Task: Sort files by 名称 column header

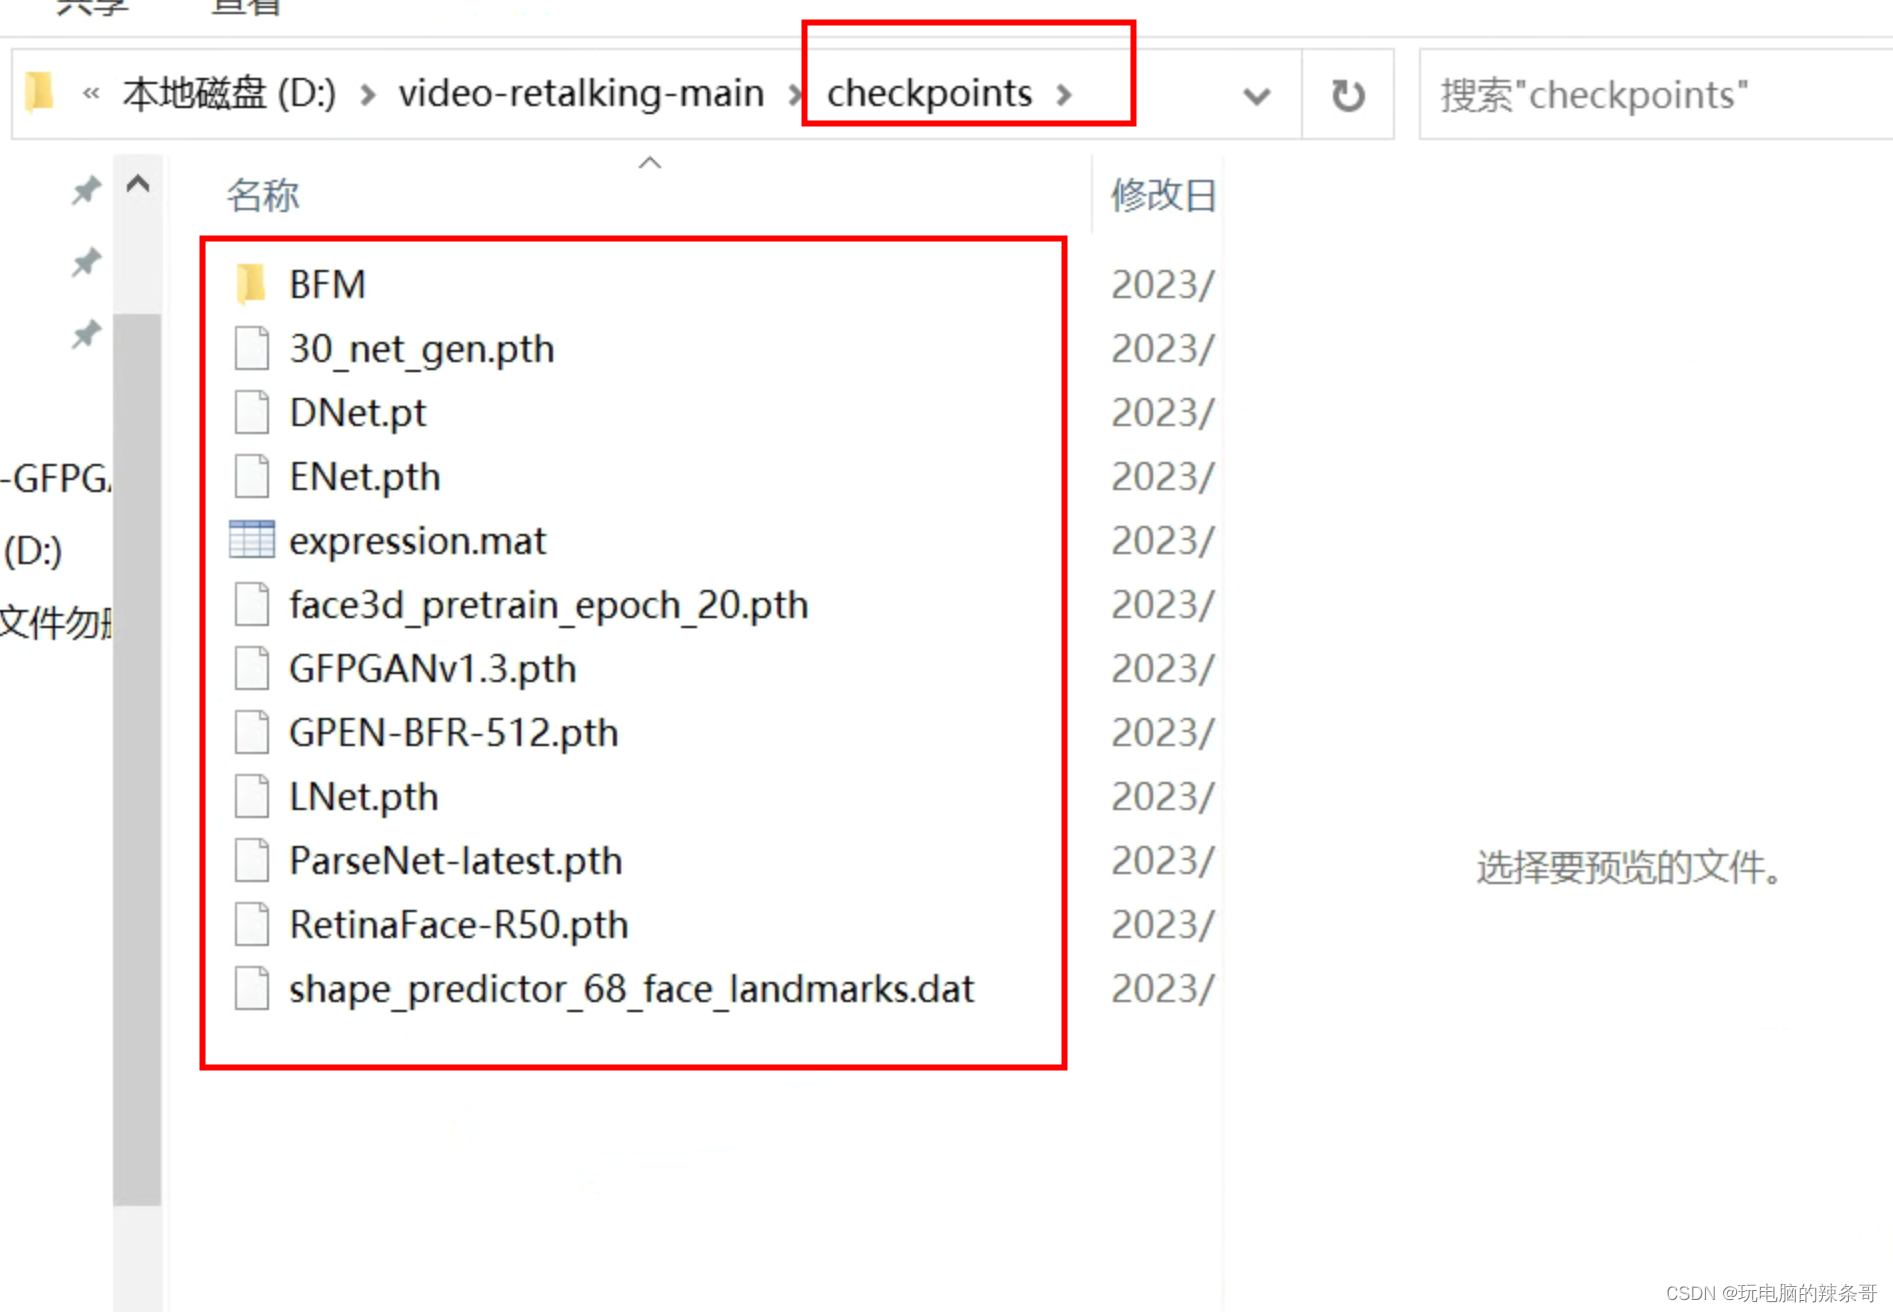Action: 262,195
